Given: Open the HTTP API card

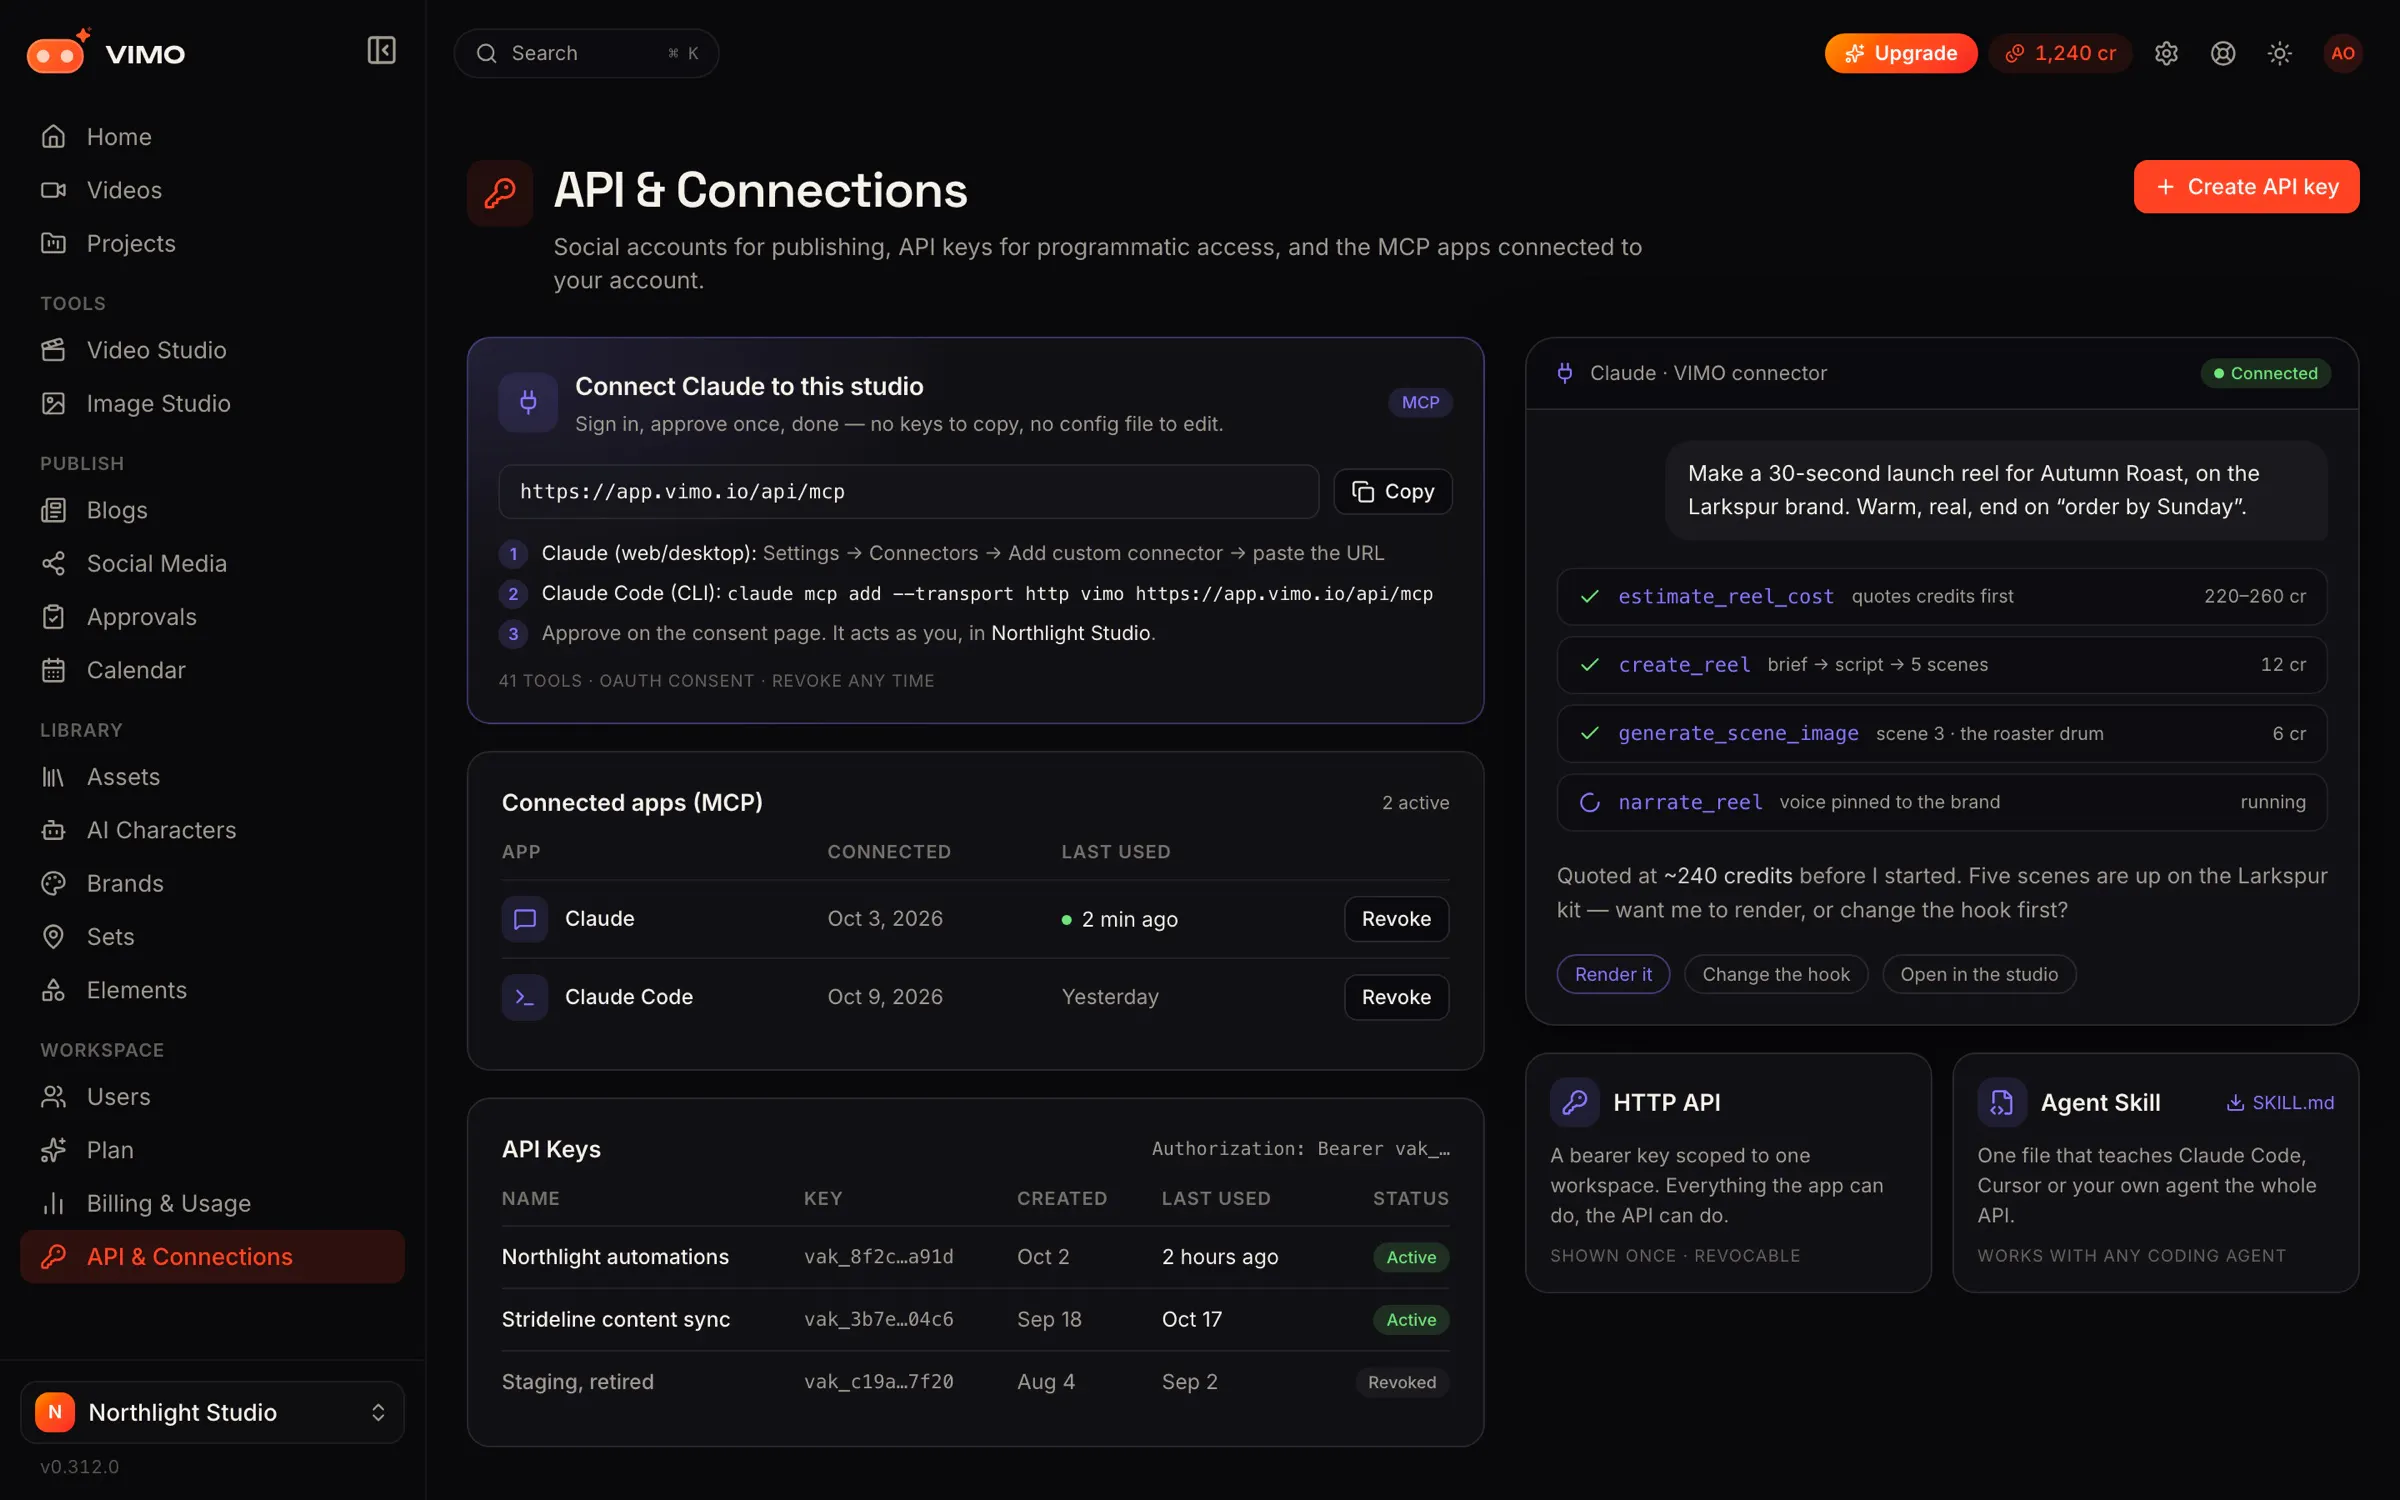Looking at the screenshot, I should (1728, 1173).
